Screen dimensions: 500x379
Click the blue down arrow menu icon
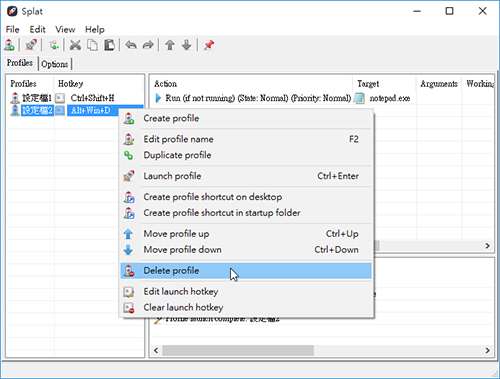pyautogui.click(x=128, y=250)
